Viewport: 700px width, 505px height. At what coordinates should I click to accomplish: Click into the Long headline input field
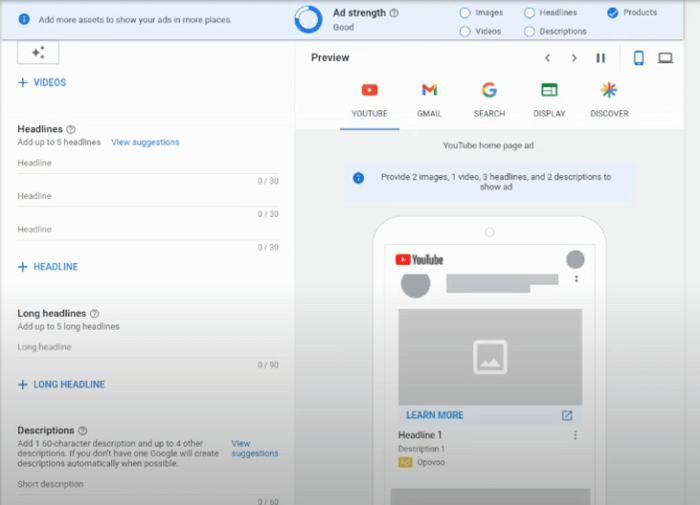click(140, 348)
